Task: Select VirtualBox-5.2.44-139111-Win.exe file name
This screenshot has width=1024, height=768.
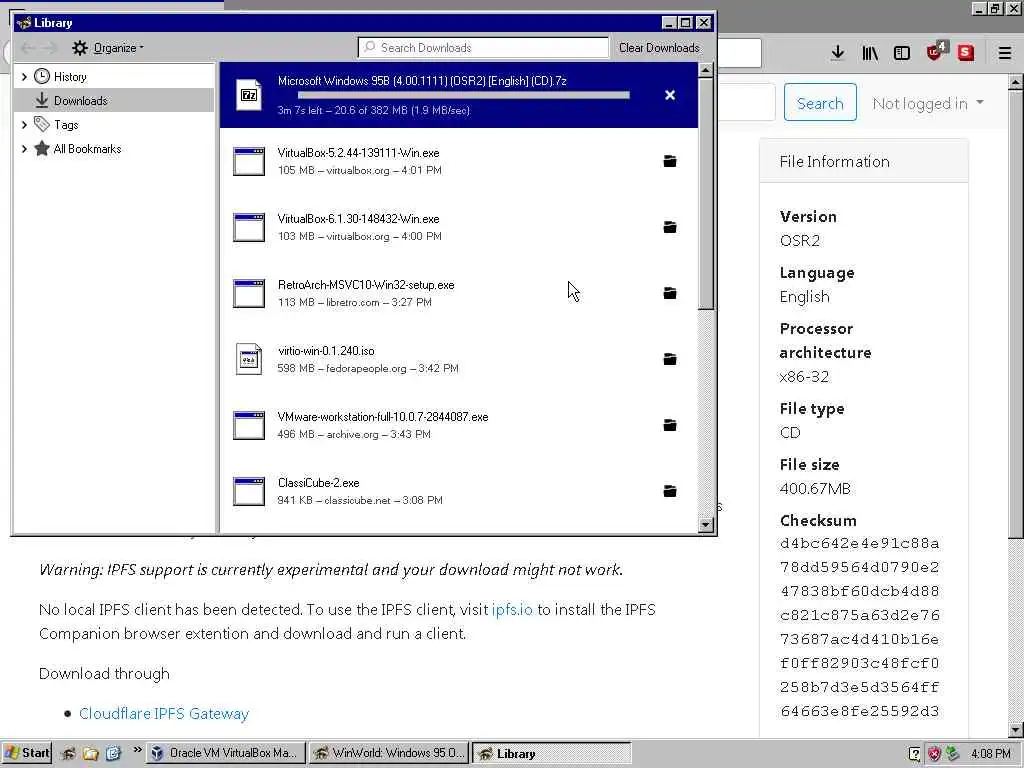Action: (x=359, y=153)
